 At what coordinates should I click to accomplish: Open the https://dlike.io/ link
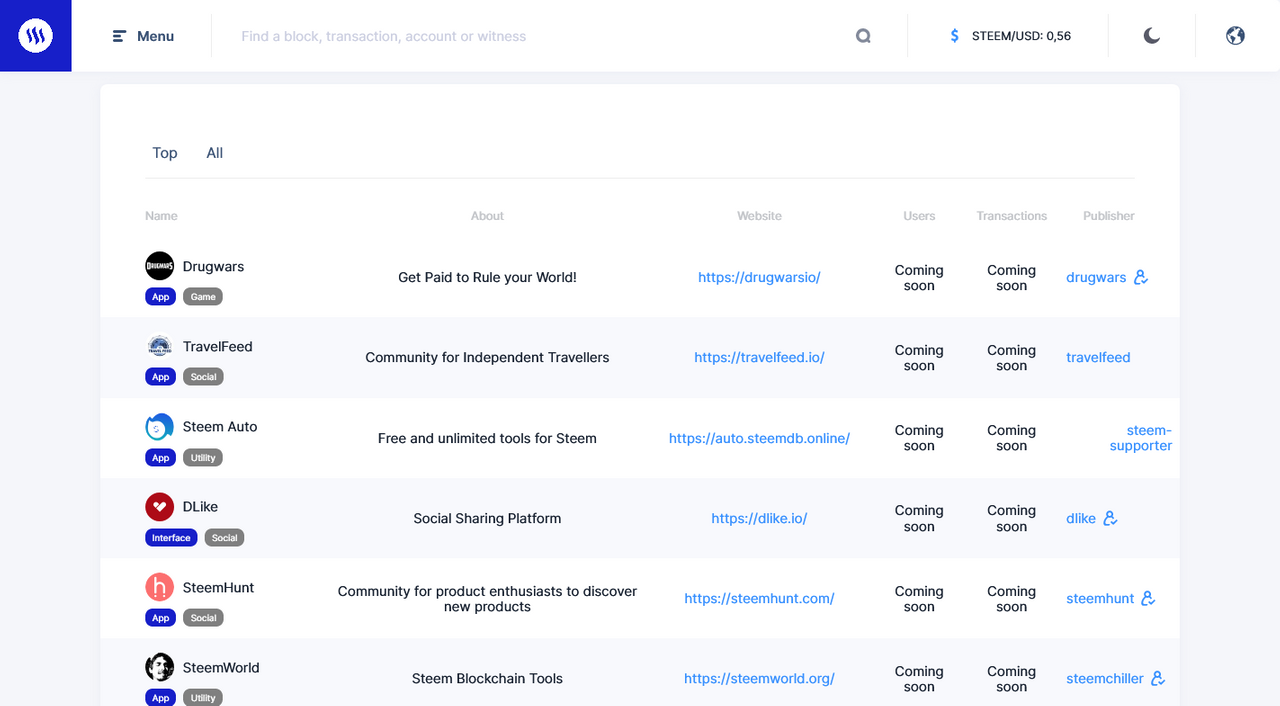click(x=759, y=518)
